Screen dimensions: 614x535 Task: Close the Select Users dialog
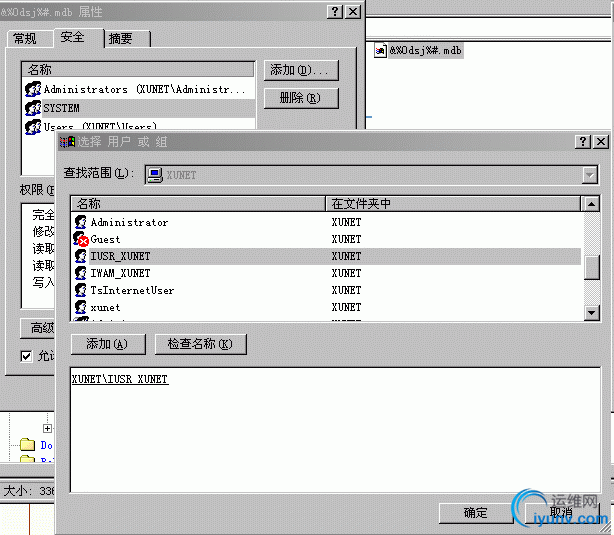(x=601, y=141)
